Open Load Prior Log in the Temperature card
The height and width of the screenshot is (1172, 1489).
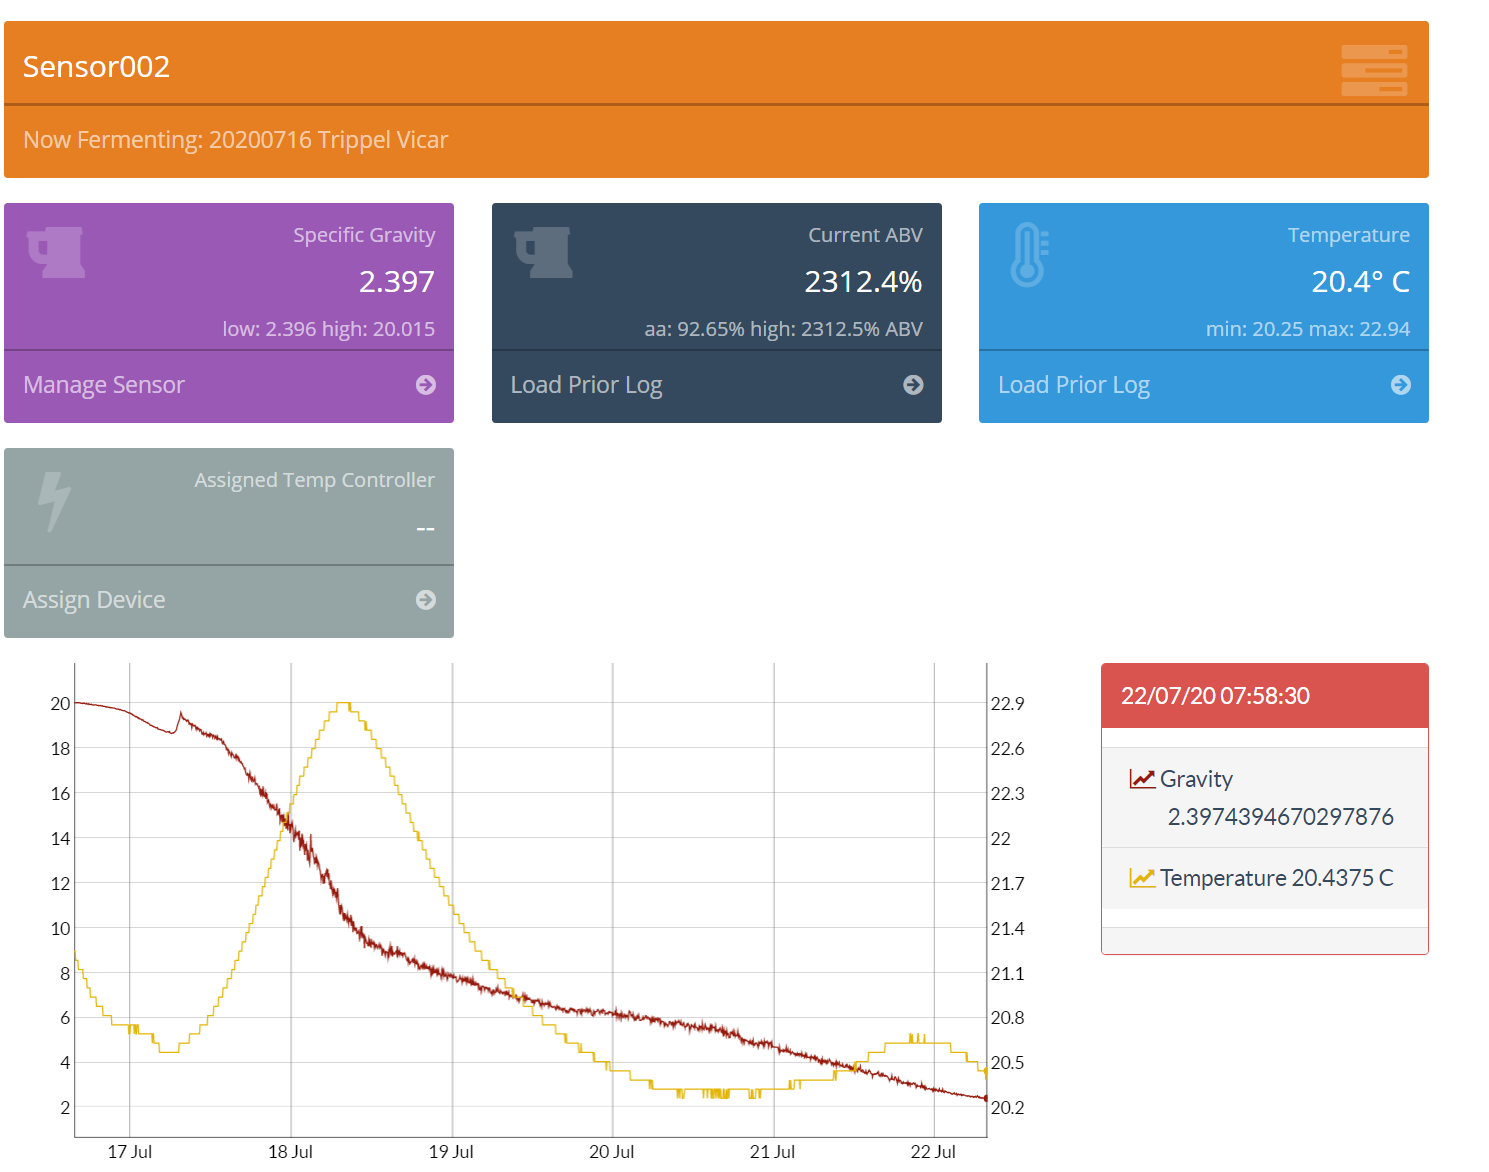pyautogui.click(x=1074, y=385)
